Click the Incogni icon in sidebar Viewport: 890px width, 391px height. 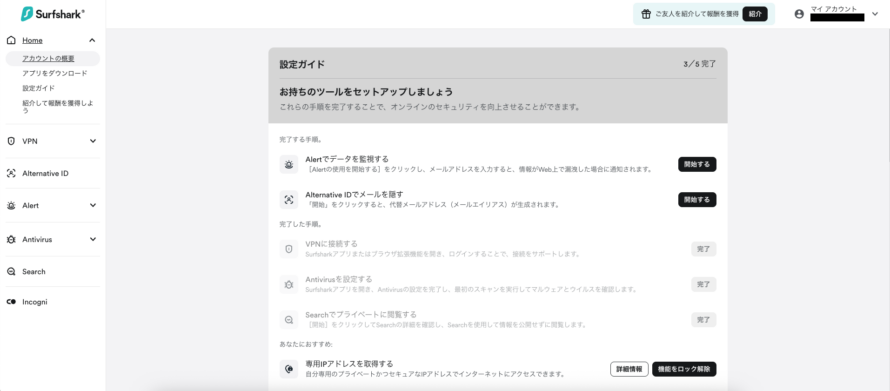11,302
